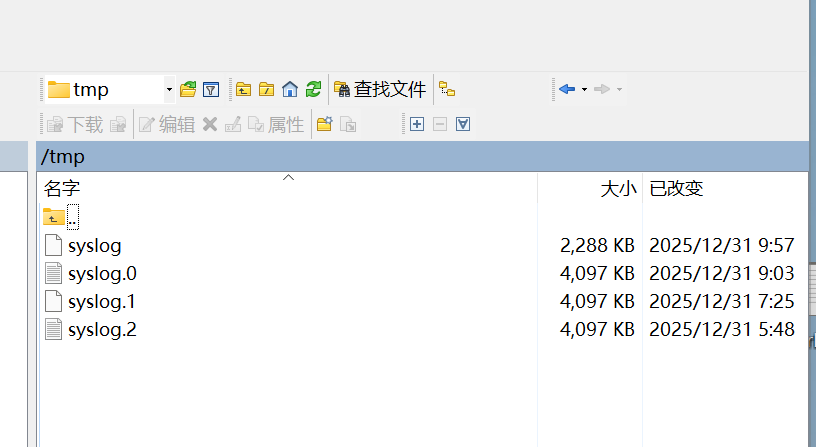
Task: Show the directory tree icon
Action: 447,90
